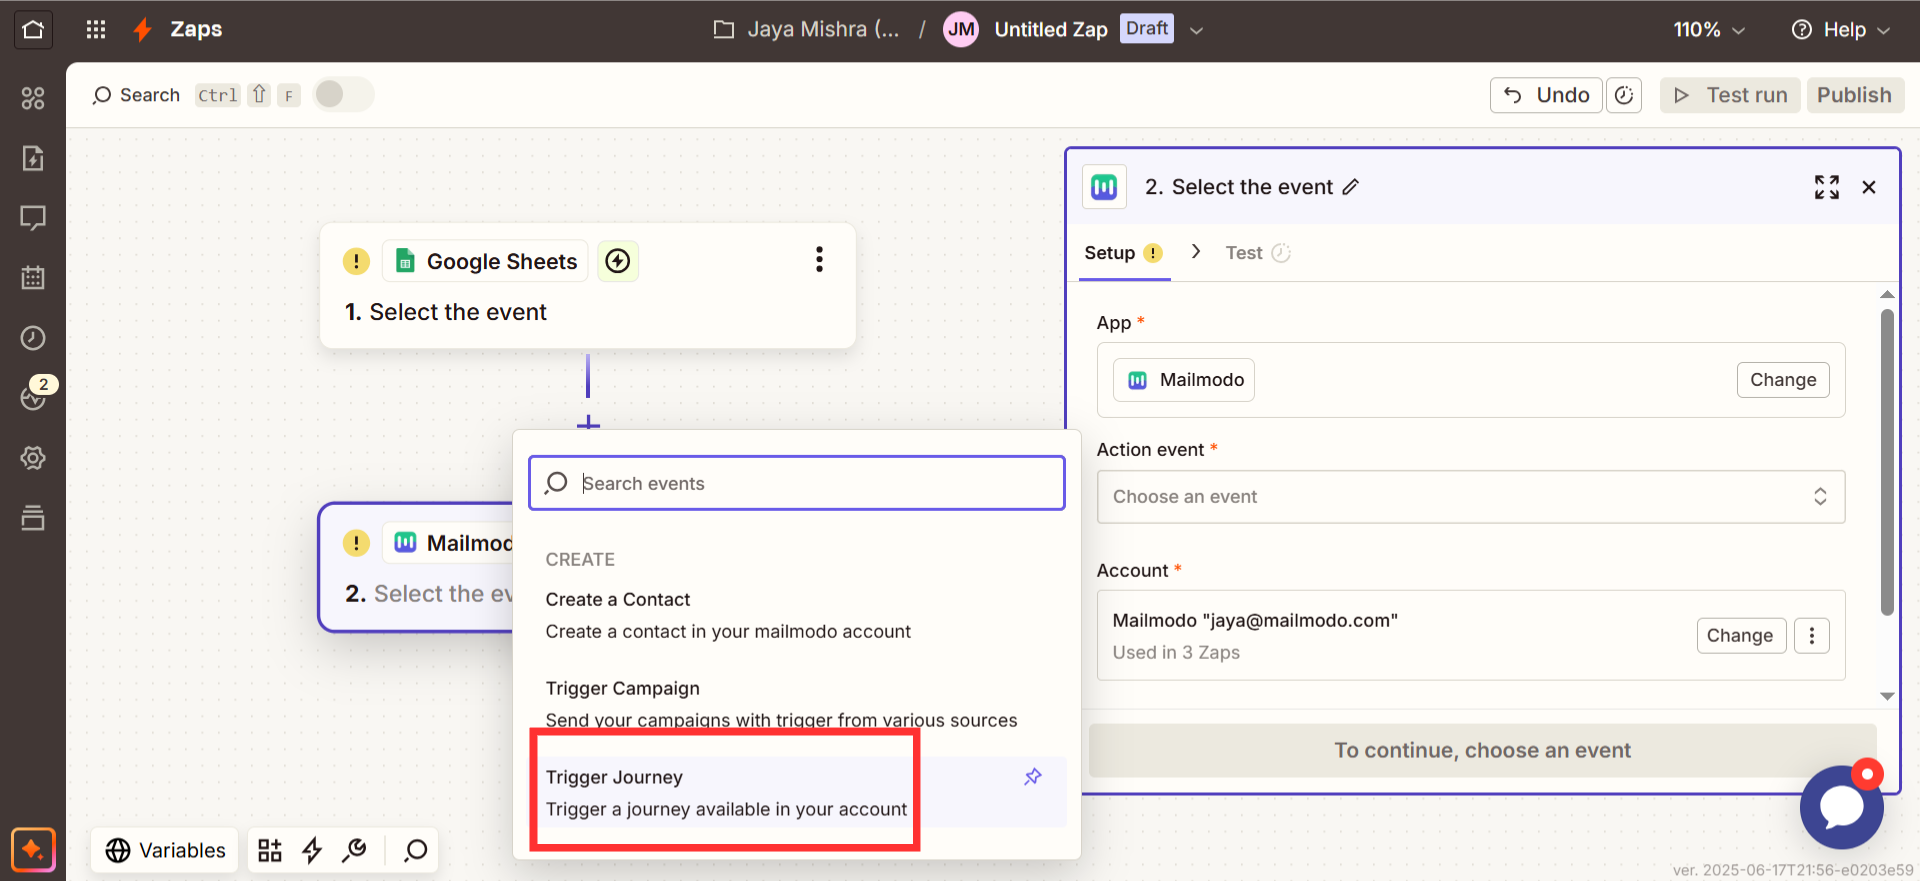The width and height of the screenshot is (1920, 881).
Task: Expand the Untitled Zap Draft chevron
Action: [1196, 30]
